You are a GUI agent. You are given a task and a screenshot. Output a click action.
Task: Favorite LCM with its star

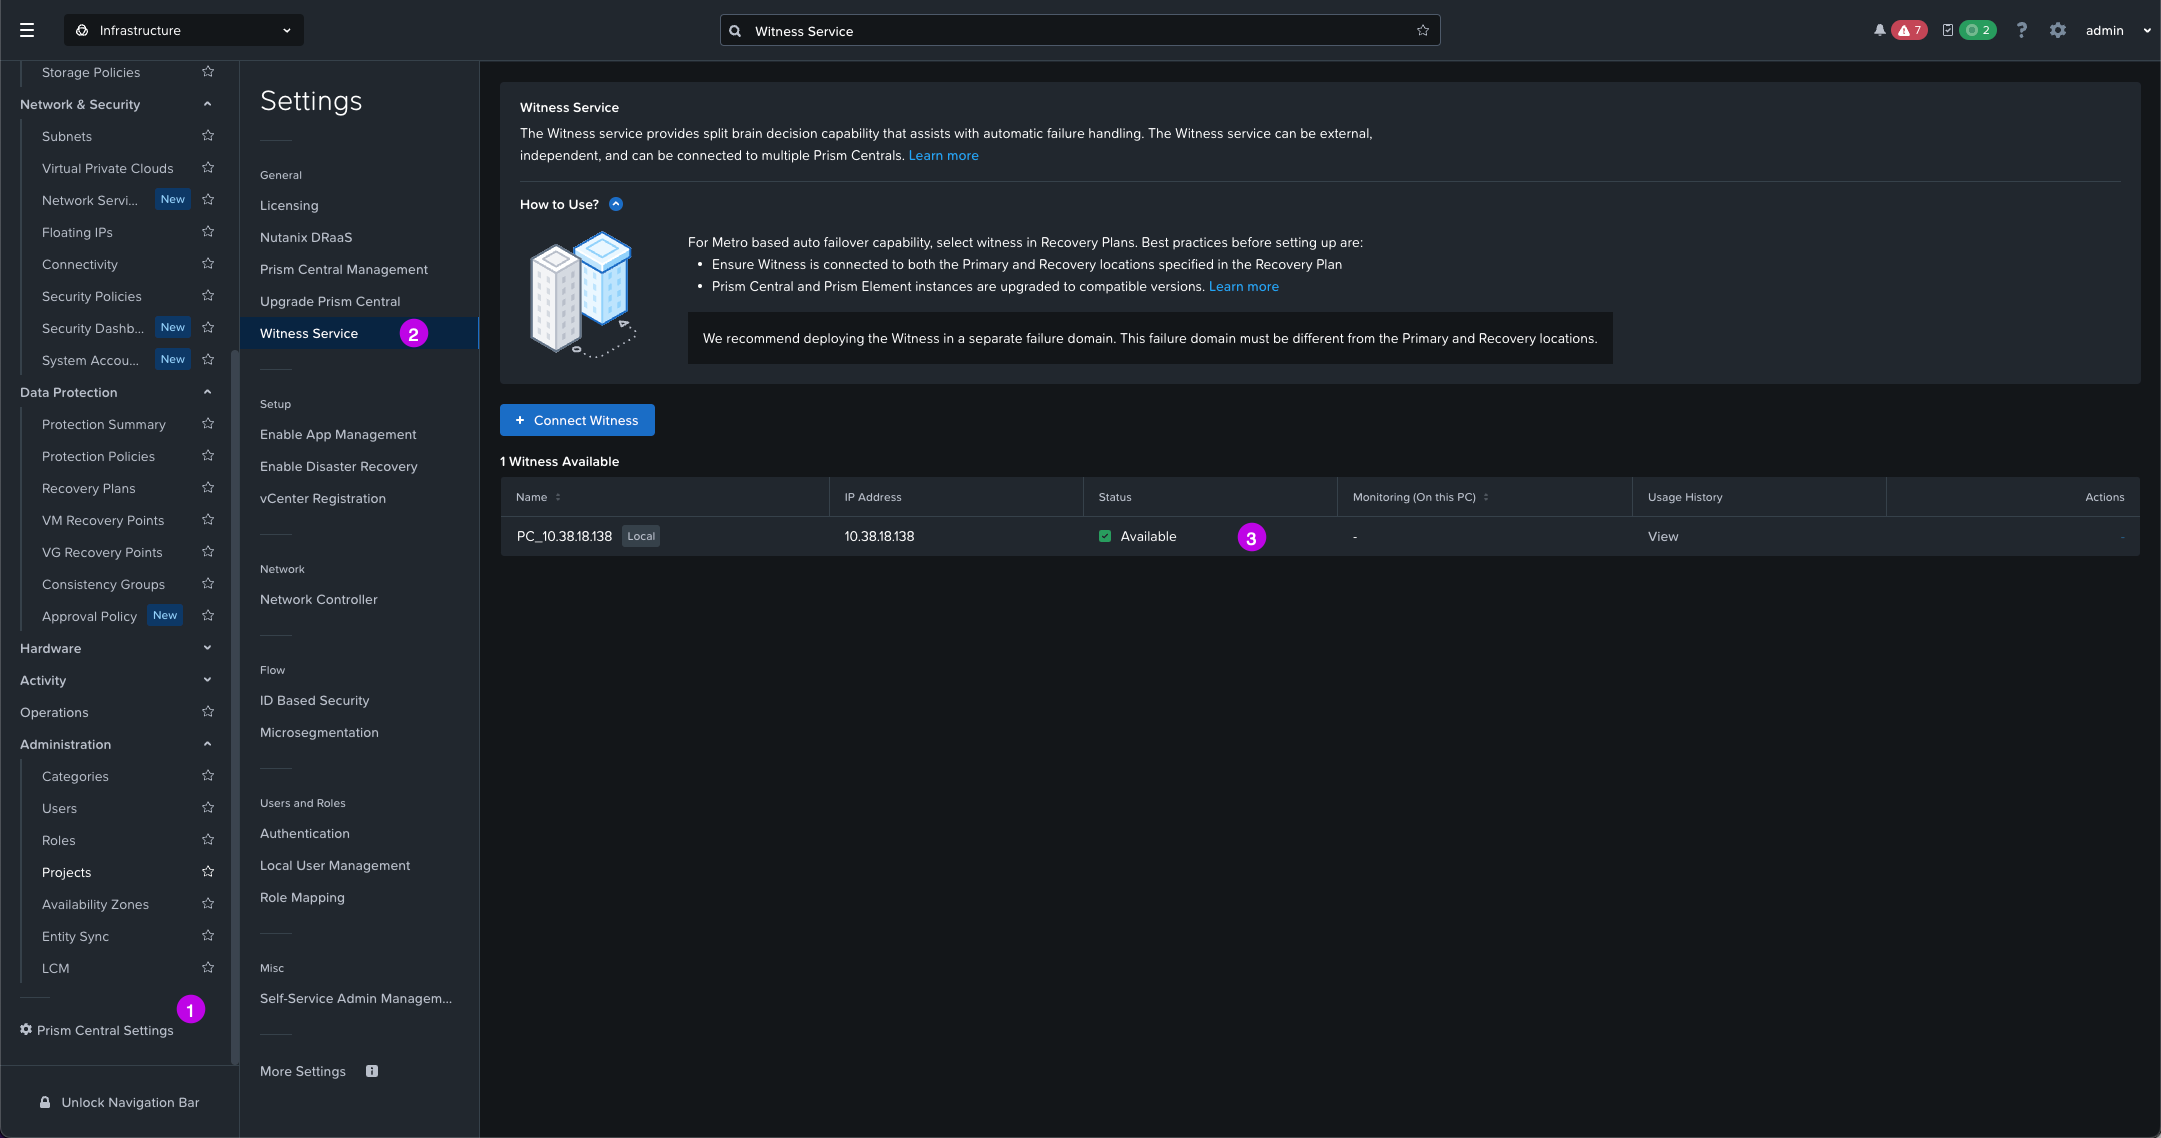[208, 968]
